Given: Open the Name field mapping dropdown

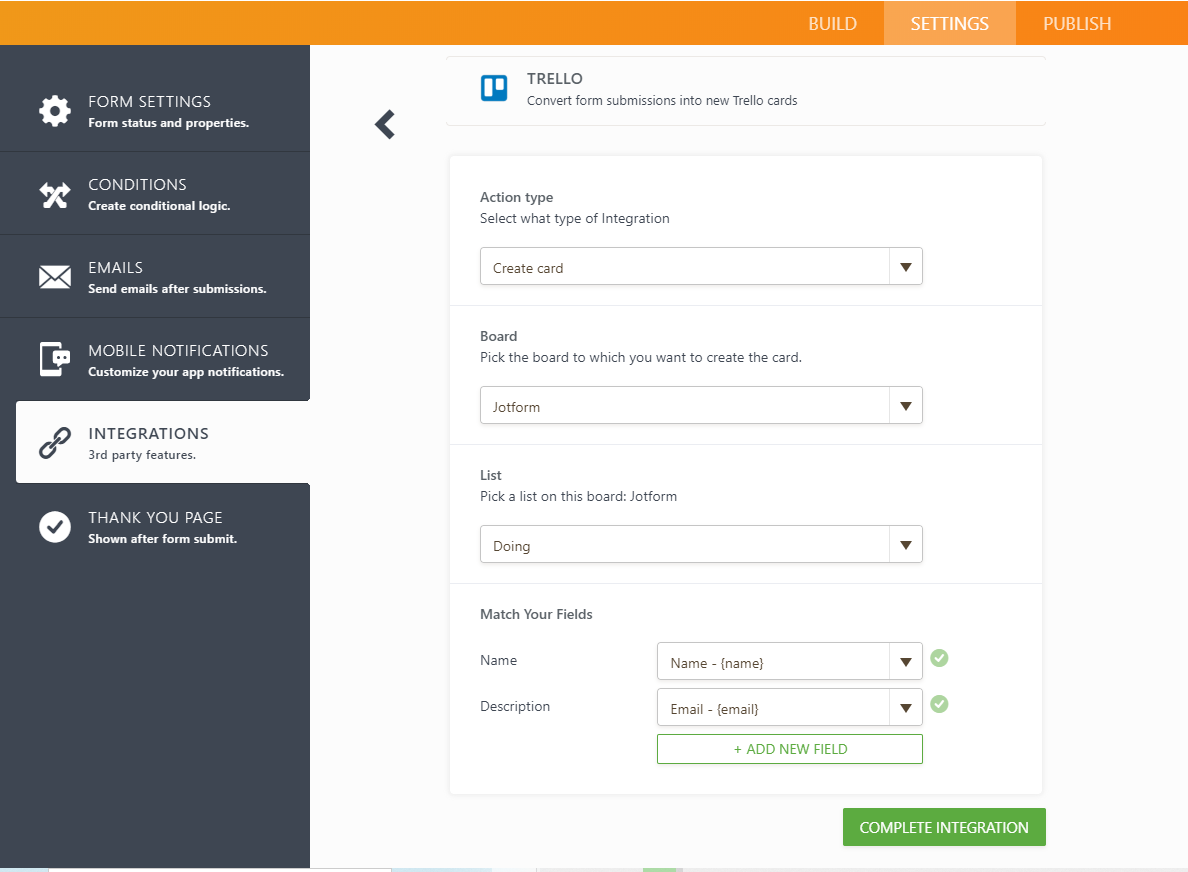Looking at the screenshot, I should pos(789,662).
